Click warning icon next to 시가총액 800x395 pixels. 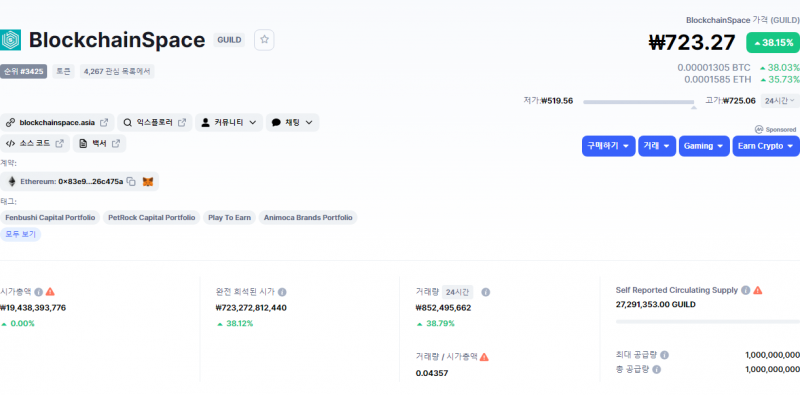pos(50,292)
